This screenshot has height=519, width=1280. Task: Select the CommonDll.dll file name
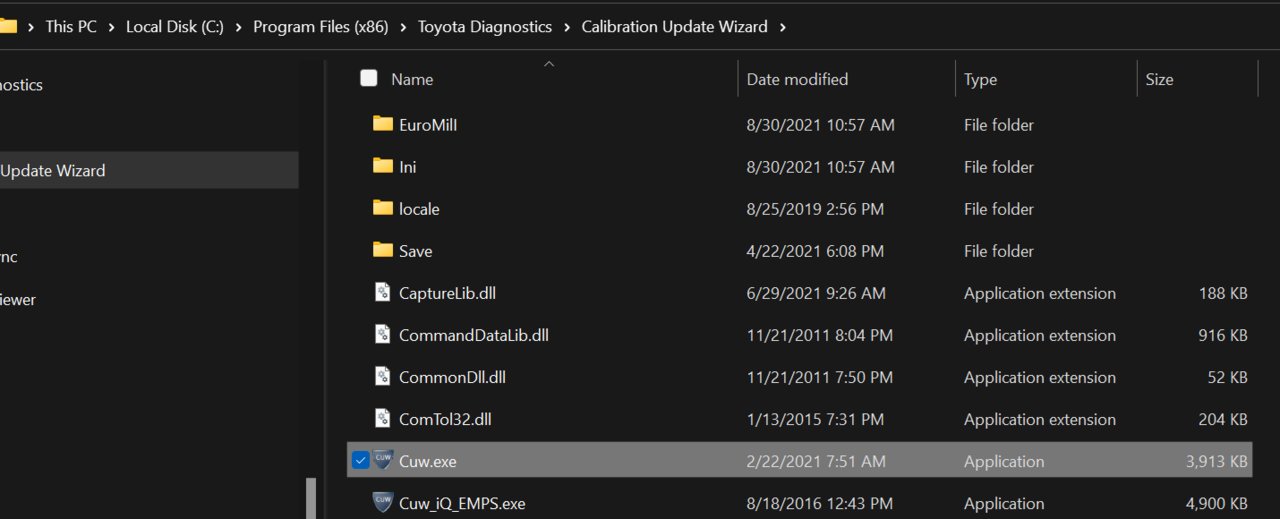452,377
